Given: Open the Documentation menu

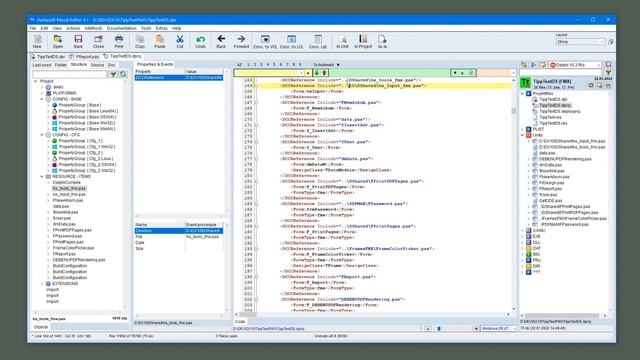Looking at the screenshot, I should (x=121, y=28).
